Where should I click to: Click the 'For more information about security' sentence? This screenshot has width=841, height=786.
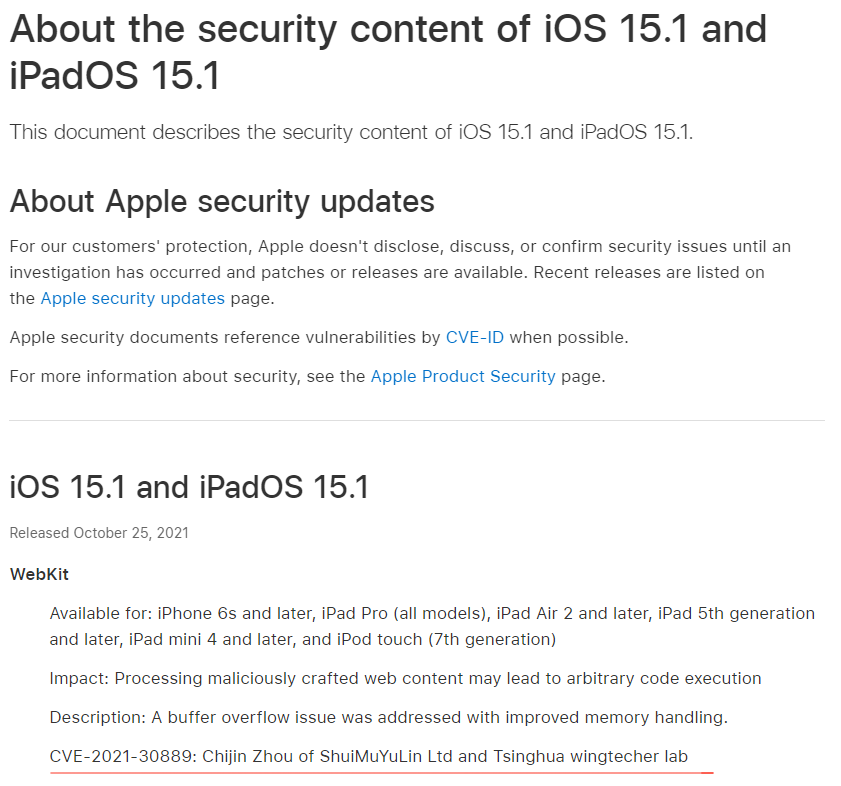pyautogui.click(x=307, y=377)
